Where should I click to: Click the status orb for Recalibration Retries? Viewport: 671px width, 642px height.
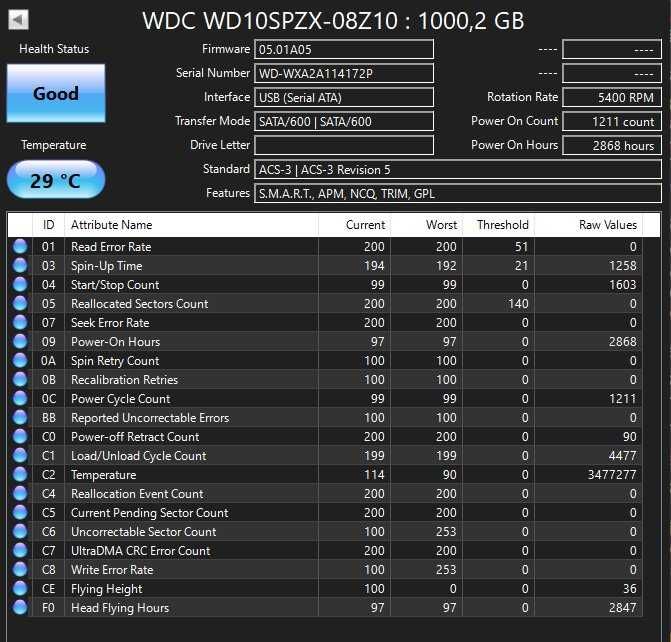click(20, 379)
